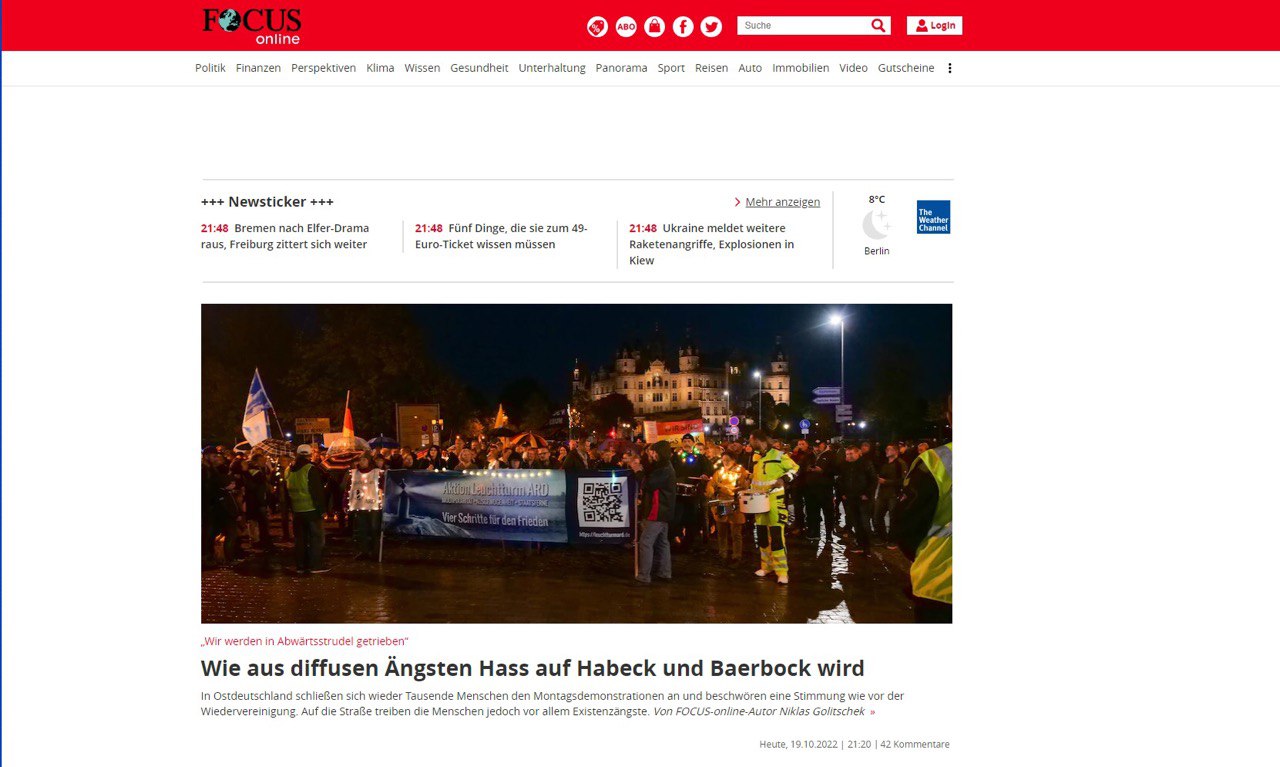Click The Weather Channel logo
The image size is (1280, 767).
click(x=933, y=217)
